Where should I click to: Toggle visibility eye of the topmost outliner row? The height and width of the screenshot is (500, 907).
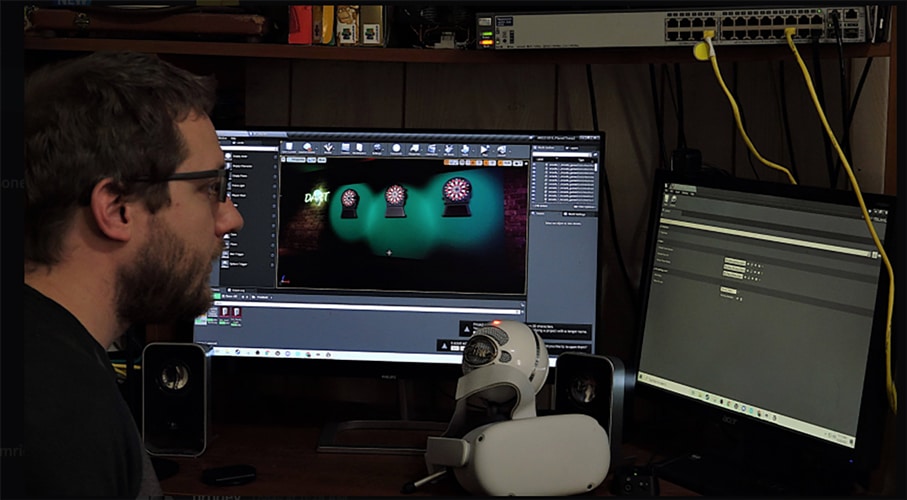(x=533, y=165)
